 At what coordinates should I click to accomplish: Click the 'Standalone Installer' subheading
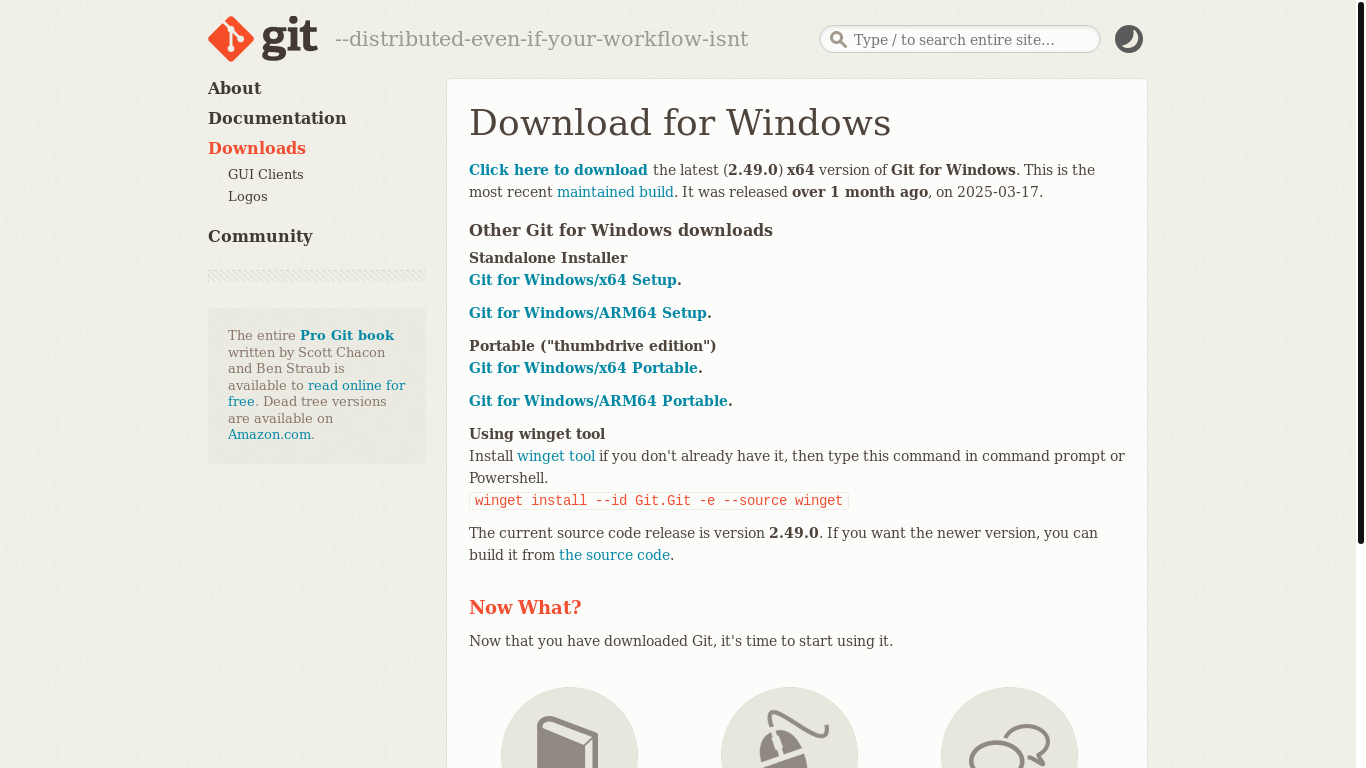coord(548,258)
